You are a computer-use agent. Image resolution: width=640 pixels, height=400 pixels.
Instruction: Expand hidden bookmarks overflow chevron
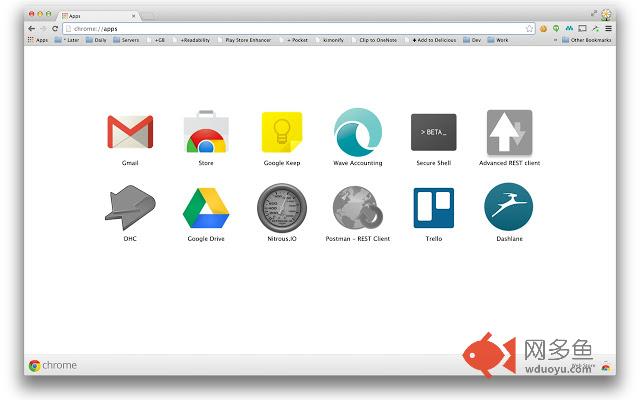coord(555,40)
